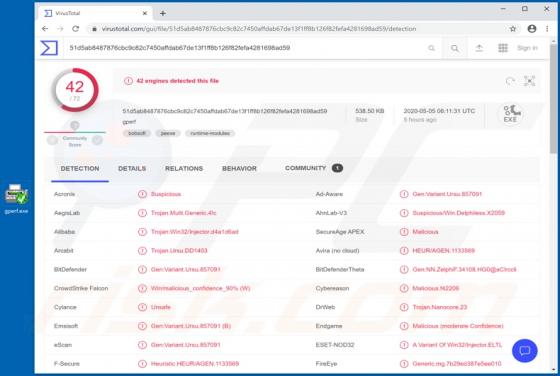Click the 42/72 detection score circle
The width and height of the screenshot is (560, 376).
(x=75, y=90)
